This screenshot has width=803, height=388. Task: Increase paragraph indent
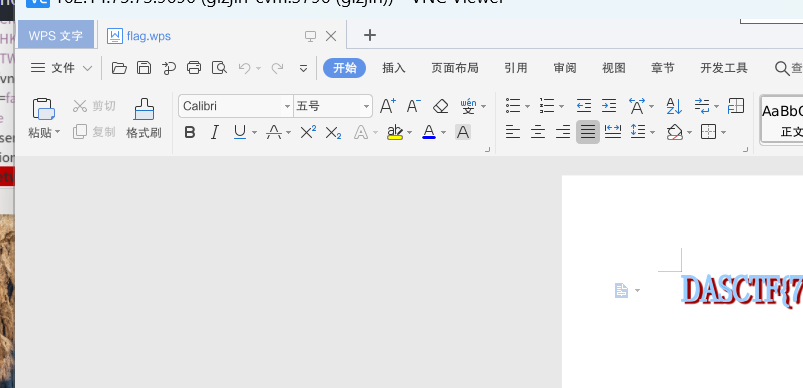609,106
